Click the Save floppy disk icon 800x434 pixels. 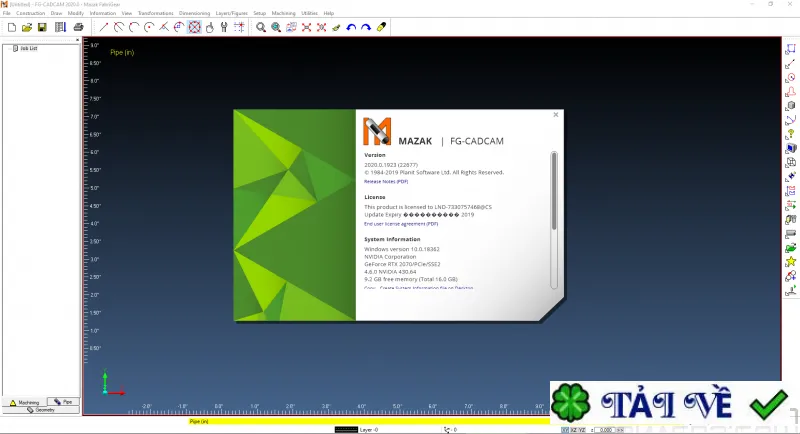pos(42,28)
